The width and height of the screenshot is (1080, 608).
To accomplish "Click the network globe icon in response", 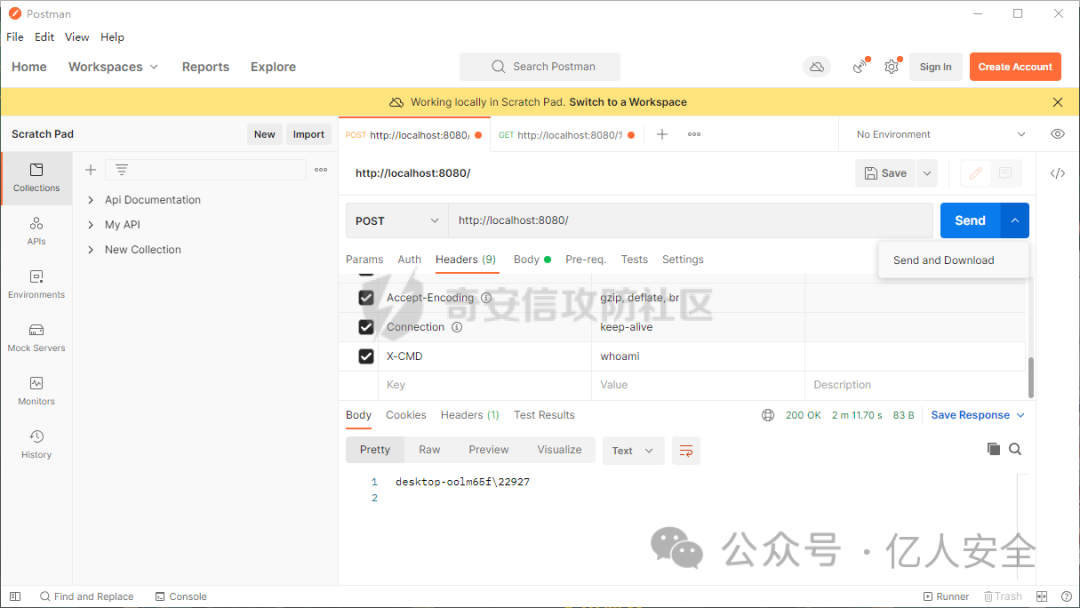I will pos(767,415).
